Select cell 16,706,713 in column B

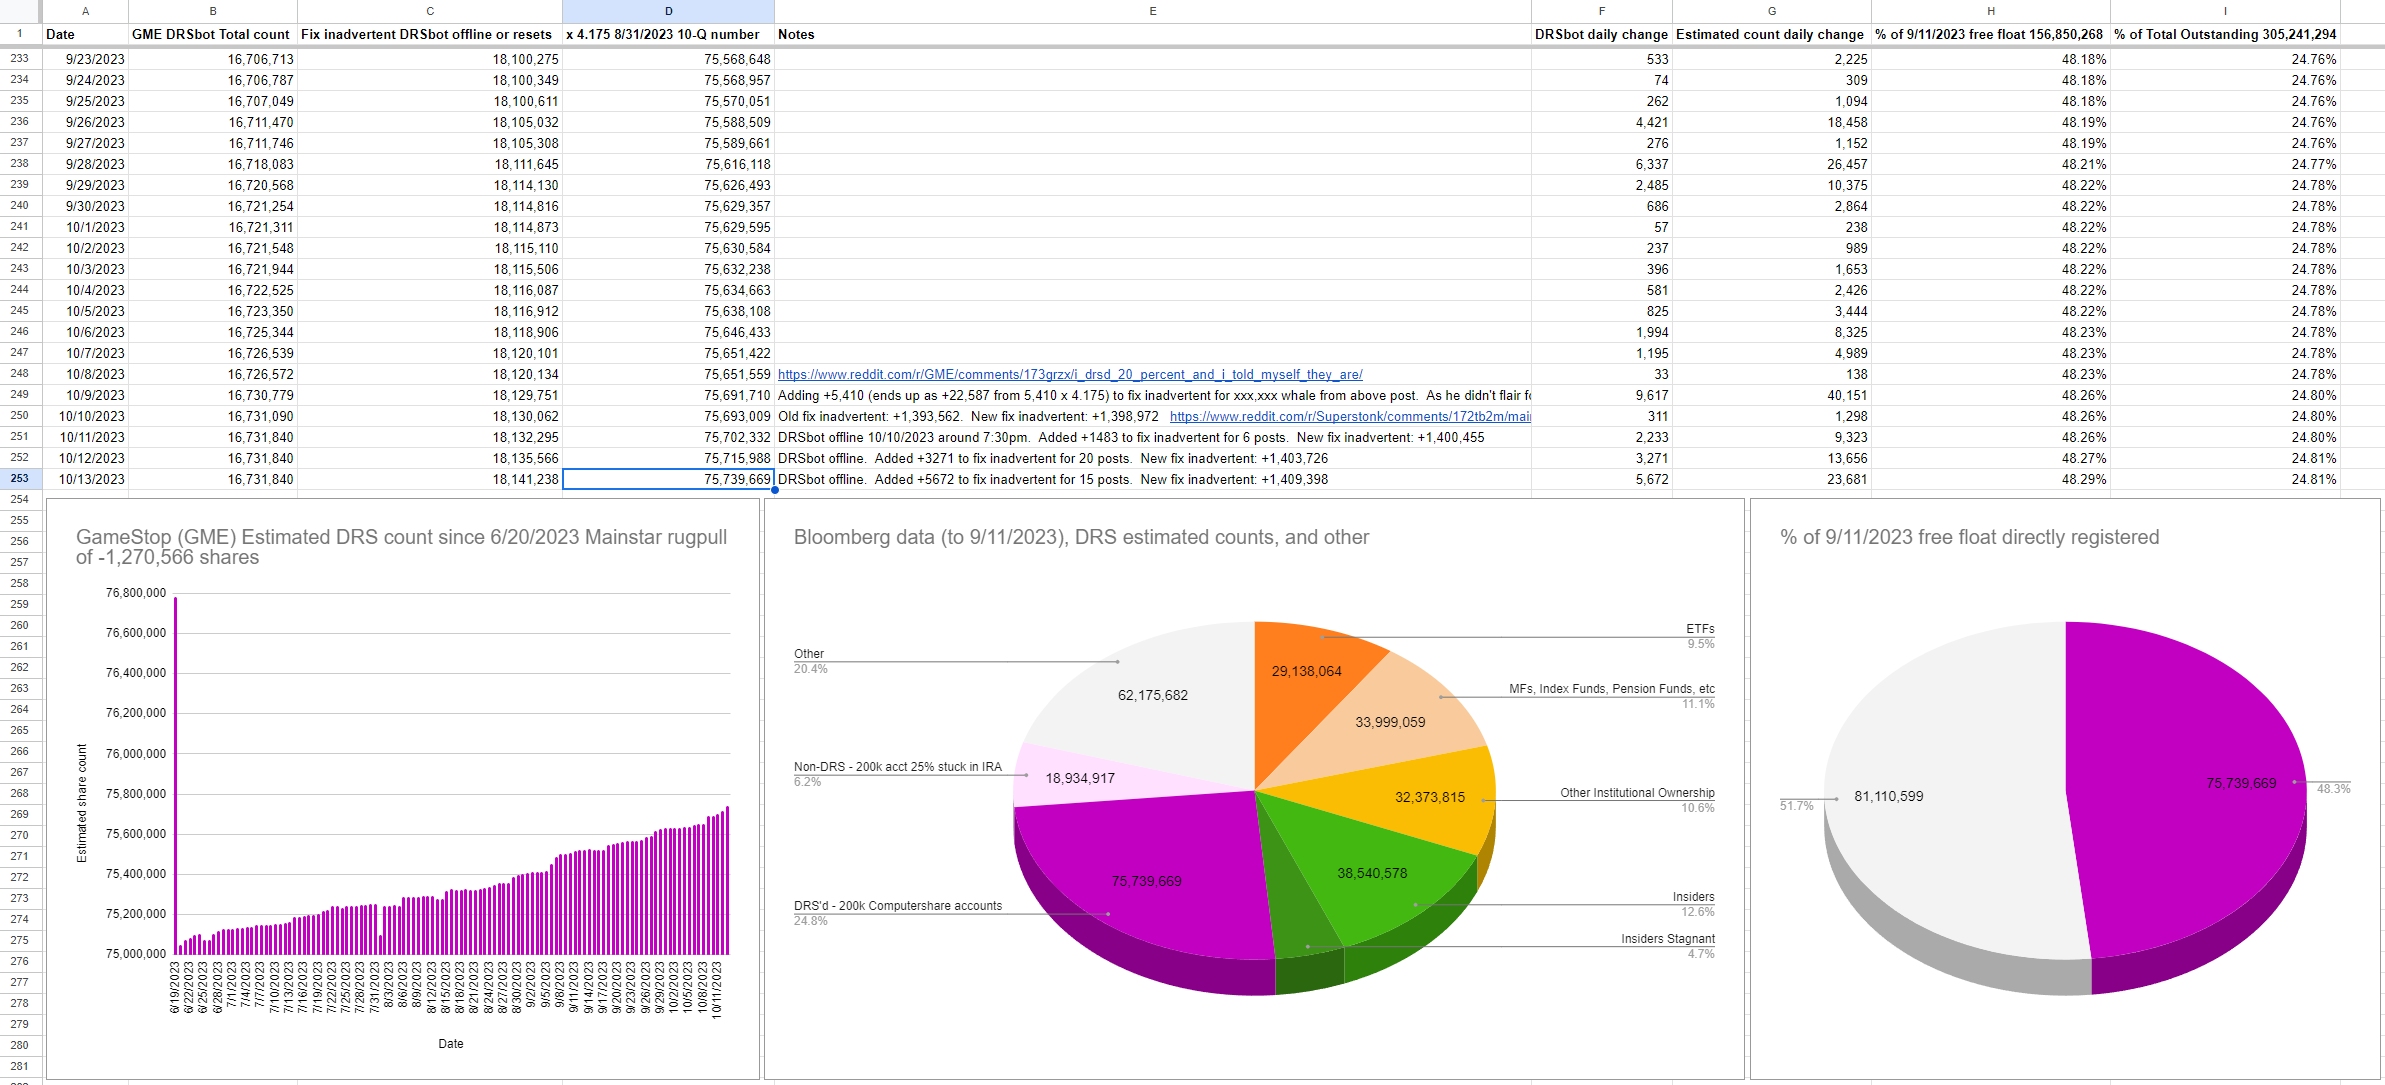tap(212, 59)
